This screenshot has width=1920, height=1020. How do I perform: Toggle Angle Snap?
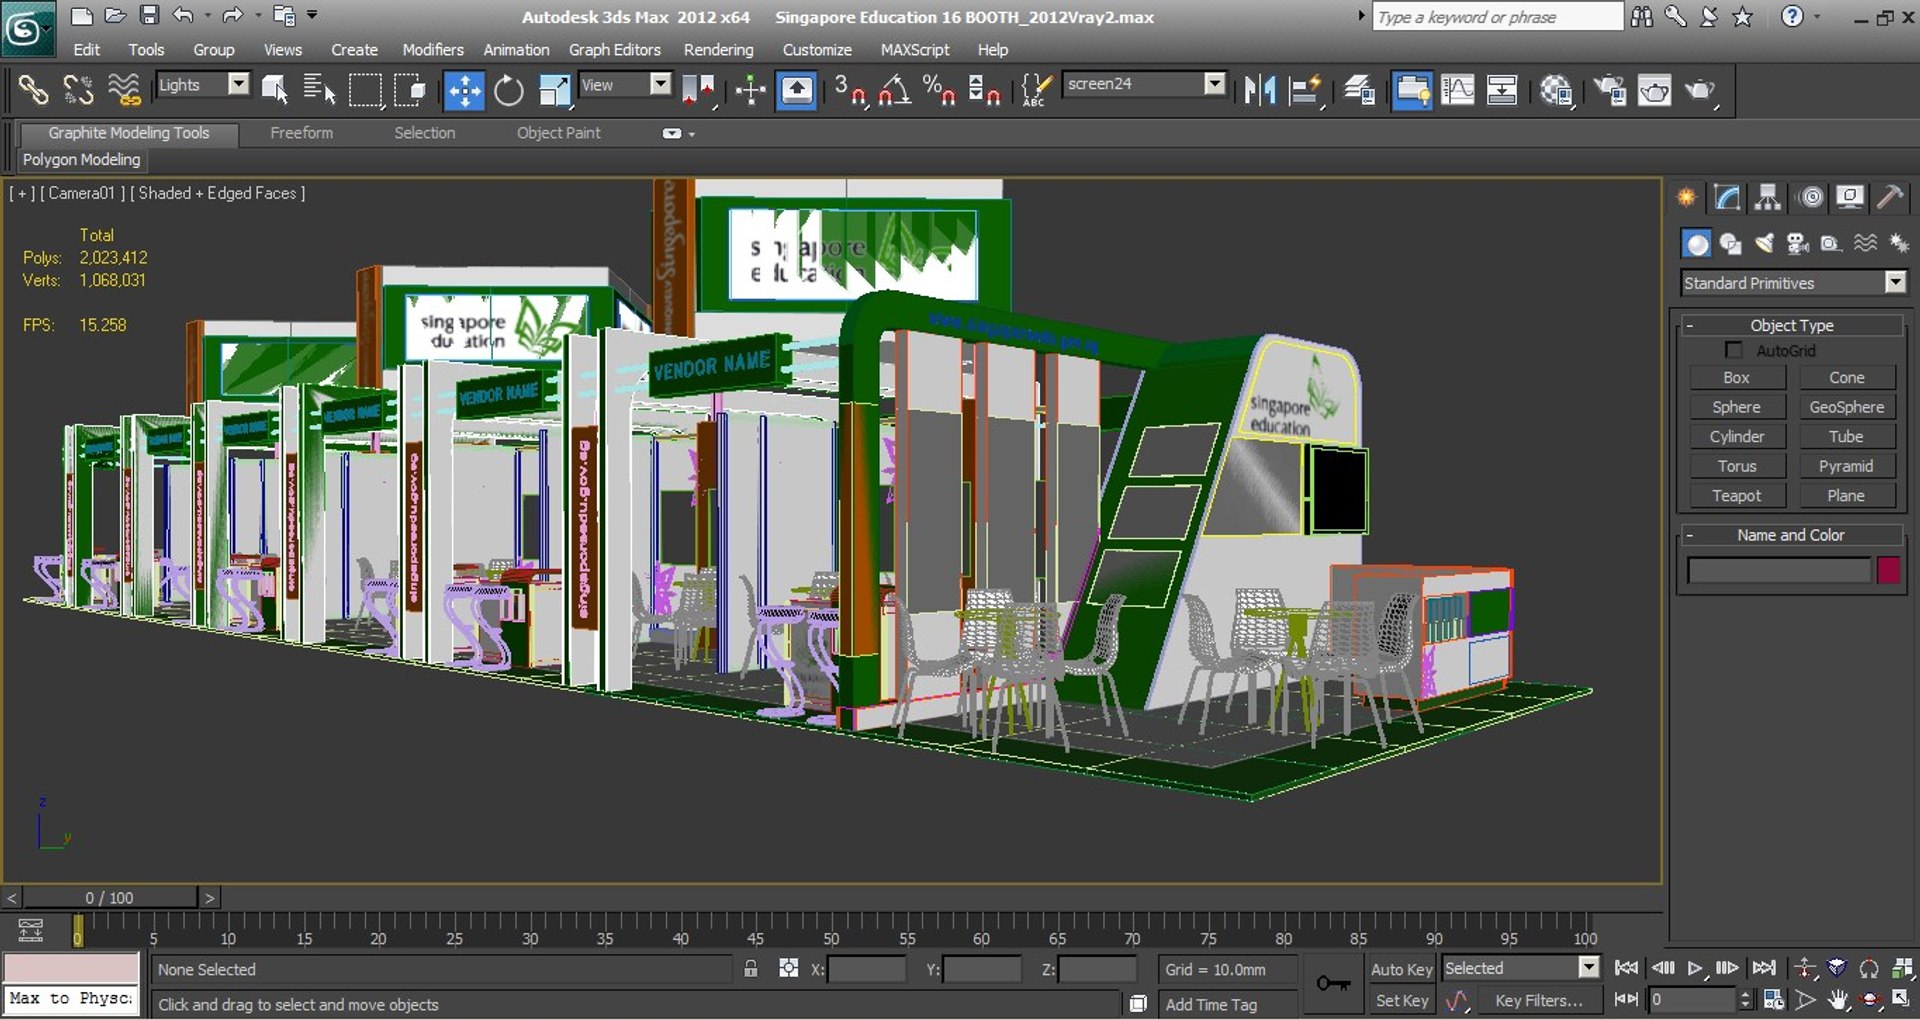click(x=894, y=90)
